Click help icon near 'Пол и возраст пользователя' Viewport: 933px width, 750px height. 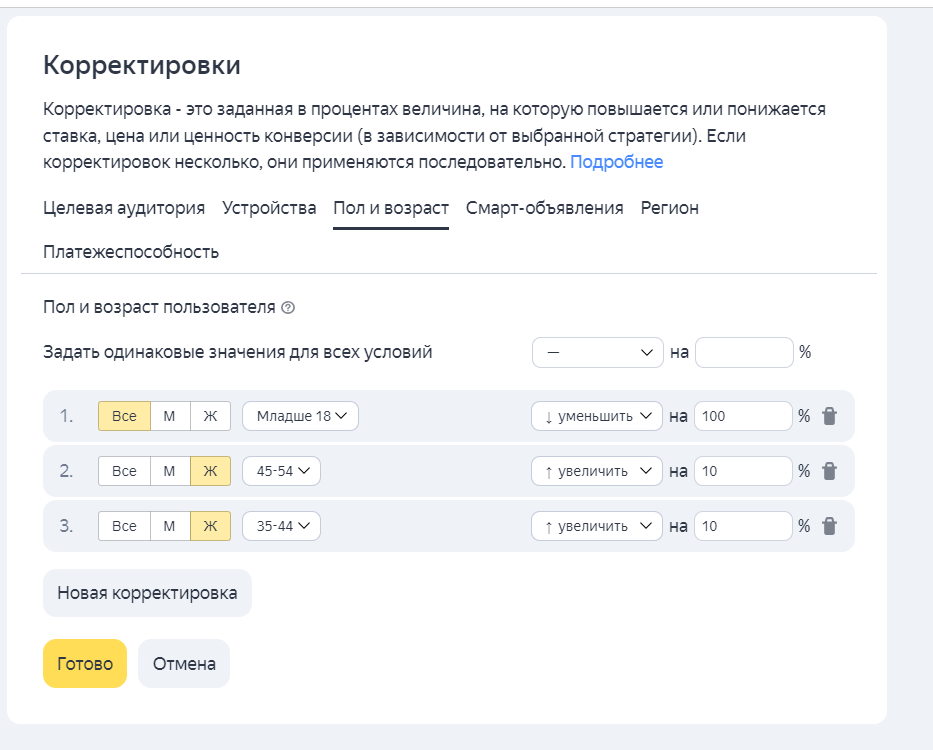point(288,308)
